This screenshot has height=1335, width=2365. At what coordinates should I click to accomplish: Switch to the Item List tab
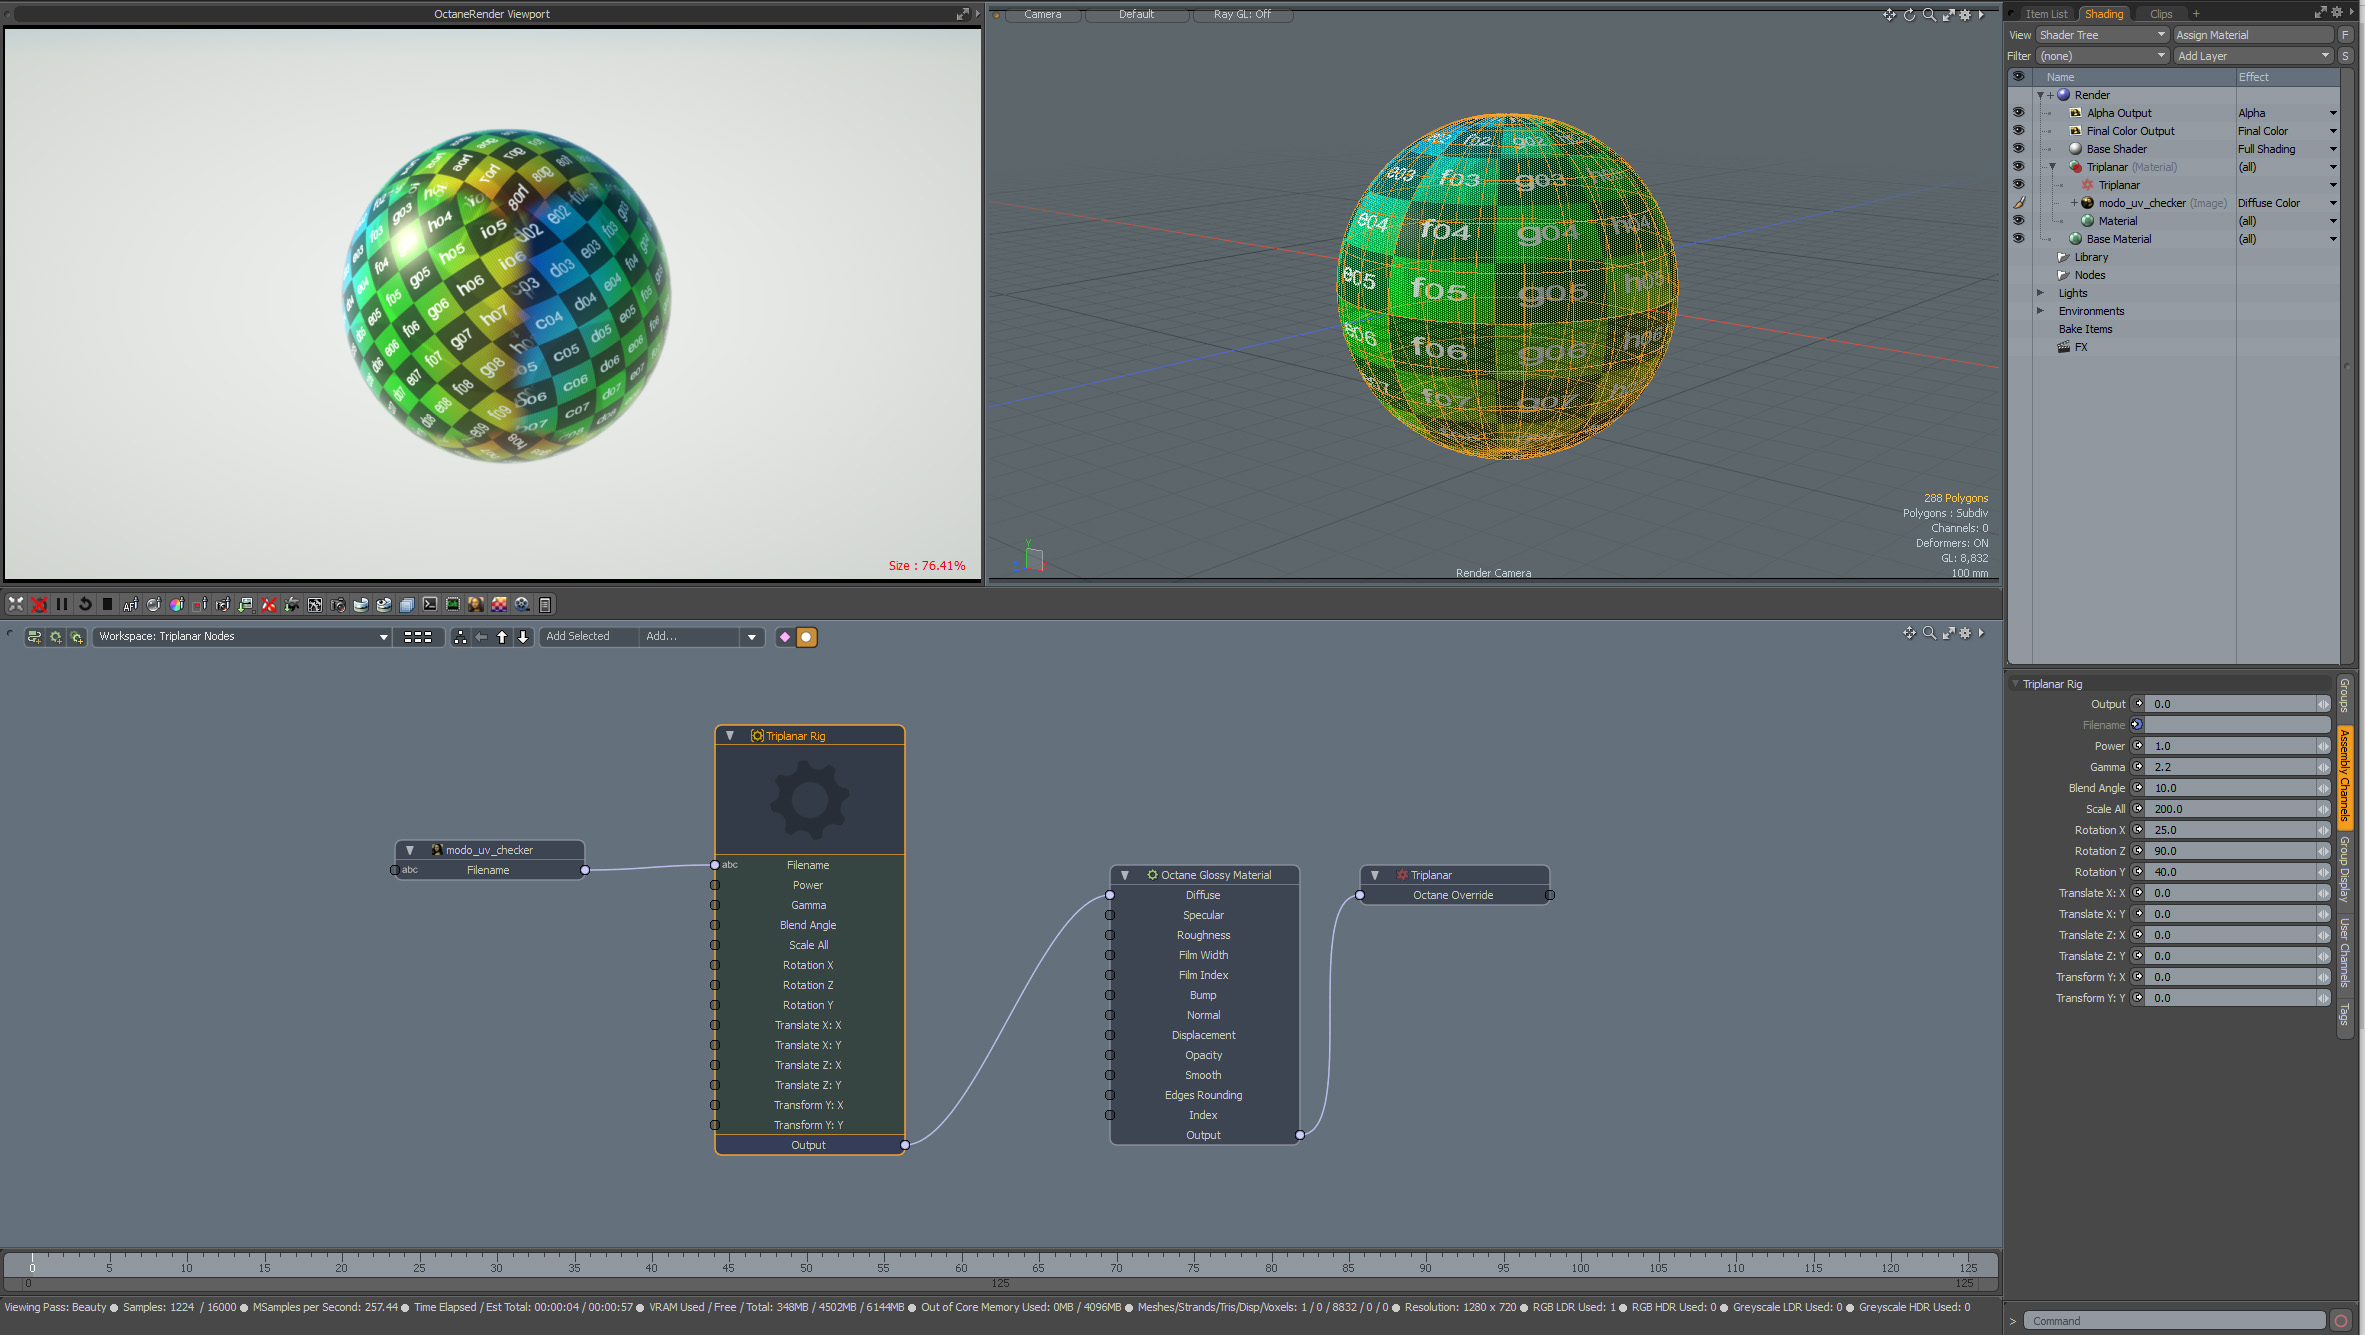[x=2046, y=14]
